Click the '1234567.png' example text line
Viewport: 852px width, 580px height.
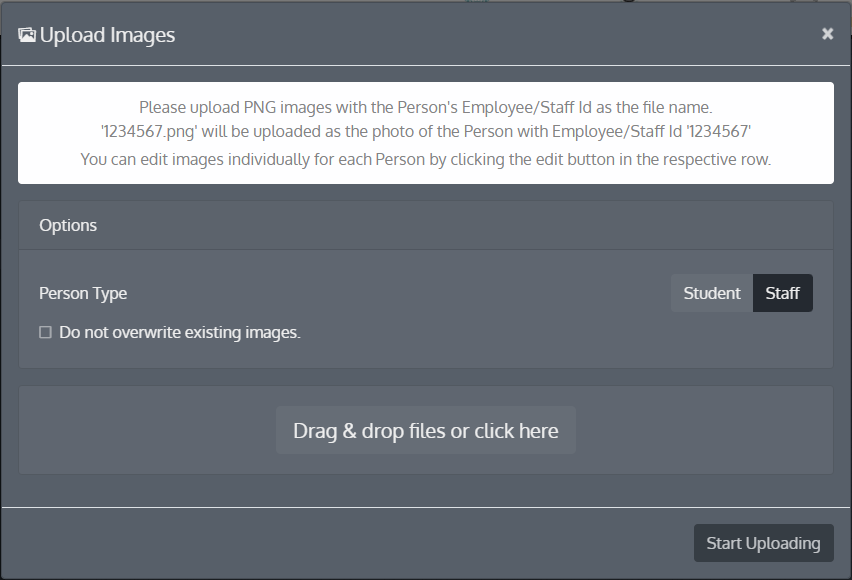tap(425, 130)
